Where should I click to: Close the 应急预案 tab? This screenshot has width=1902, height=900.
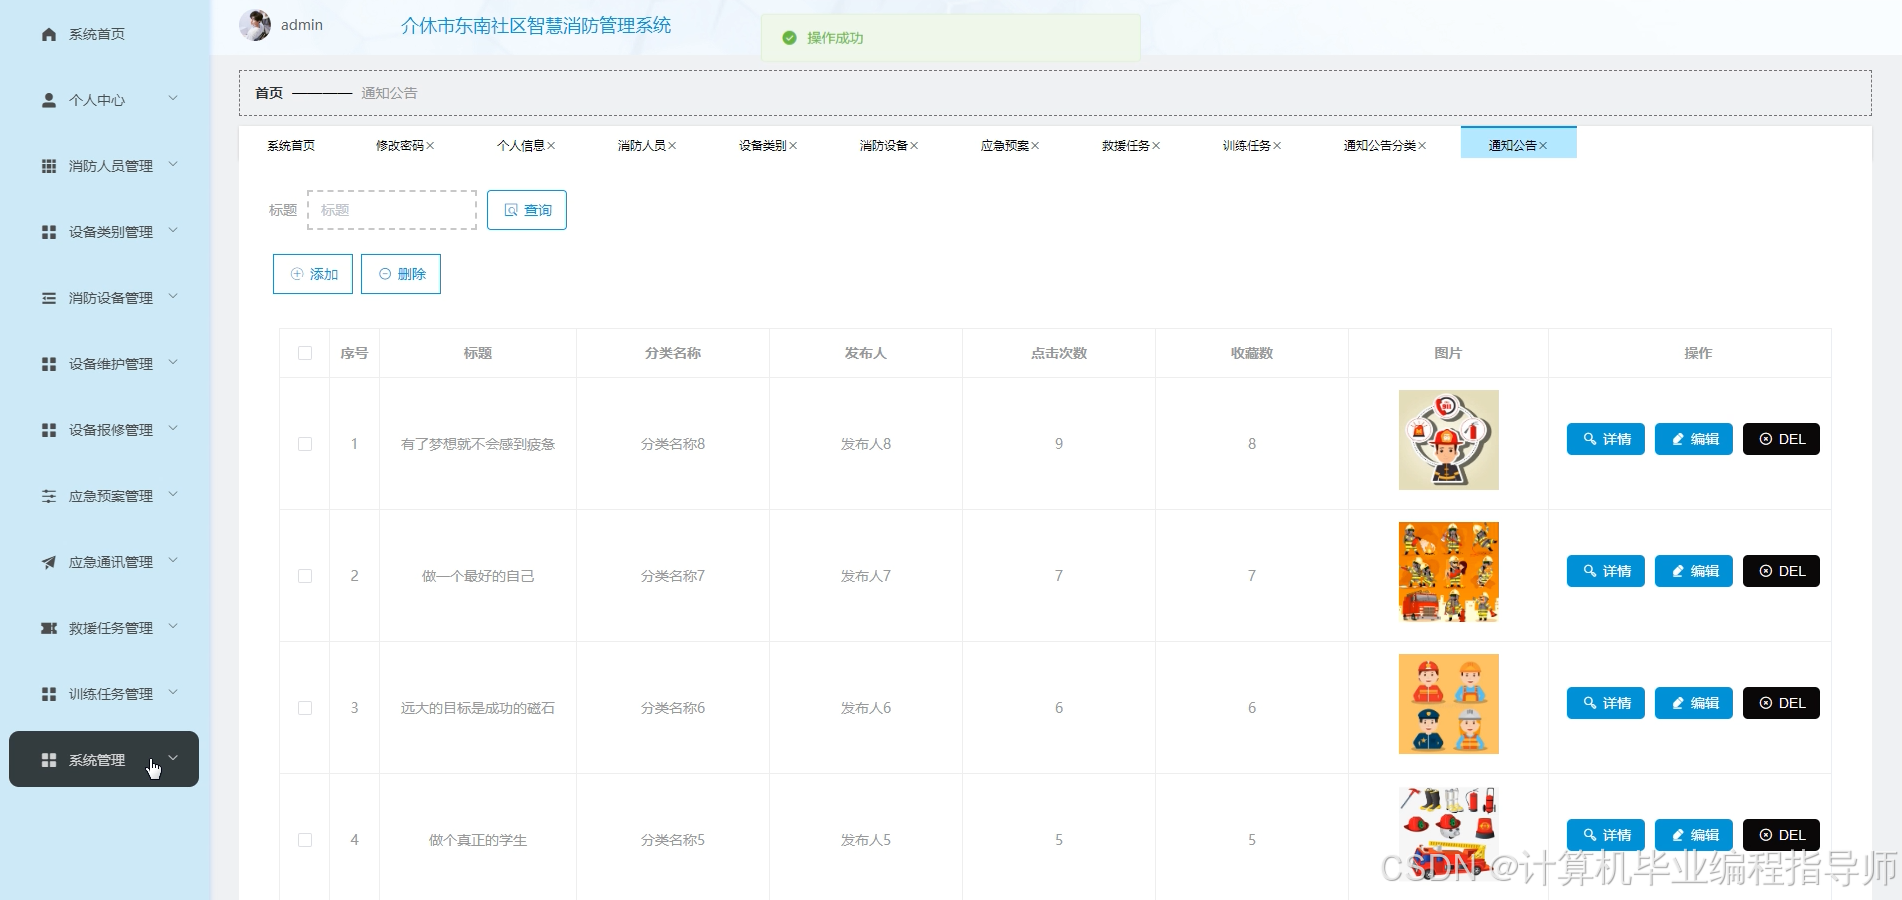(1035, 146)
